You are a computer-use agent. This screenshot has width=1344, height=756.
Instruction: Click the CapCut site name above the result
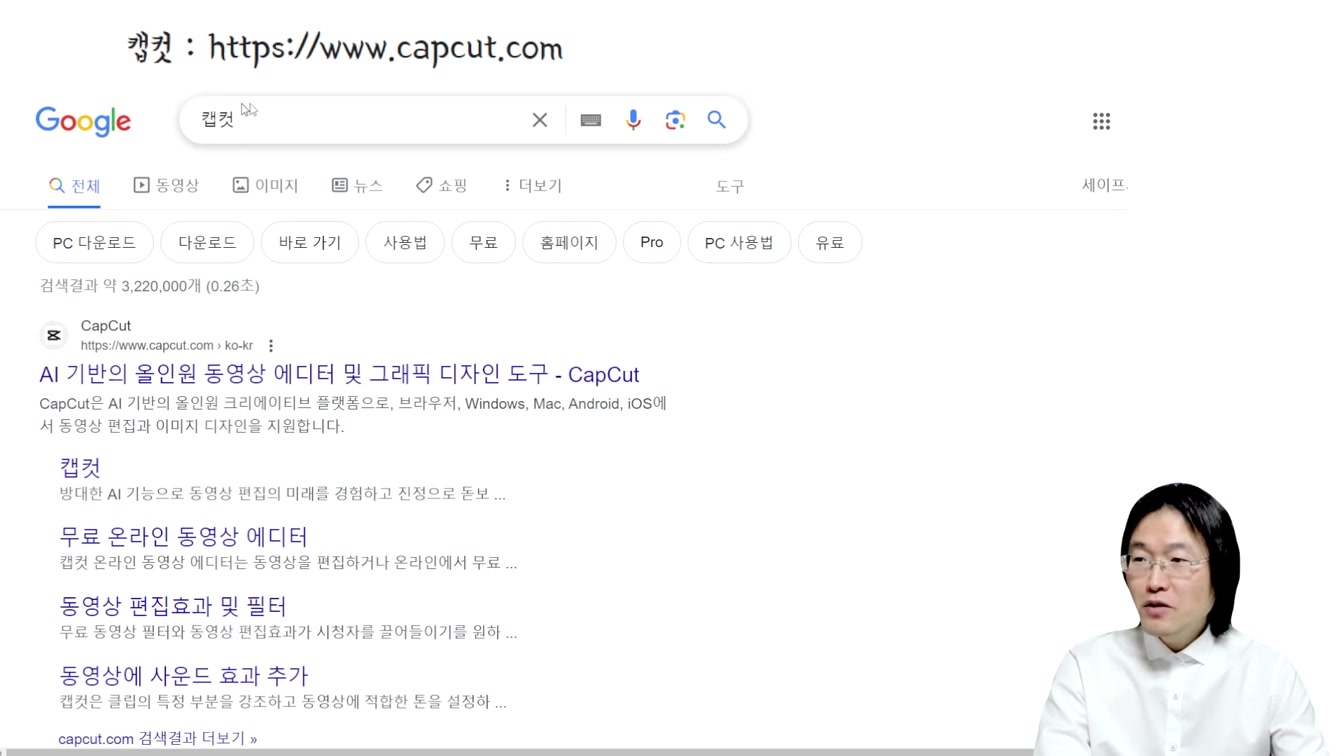106,326
